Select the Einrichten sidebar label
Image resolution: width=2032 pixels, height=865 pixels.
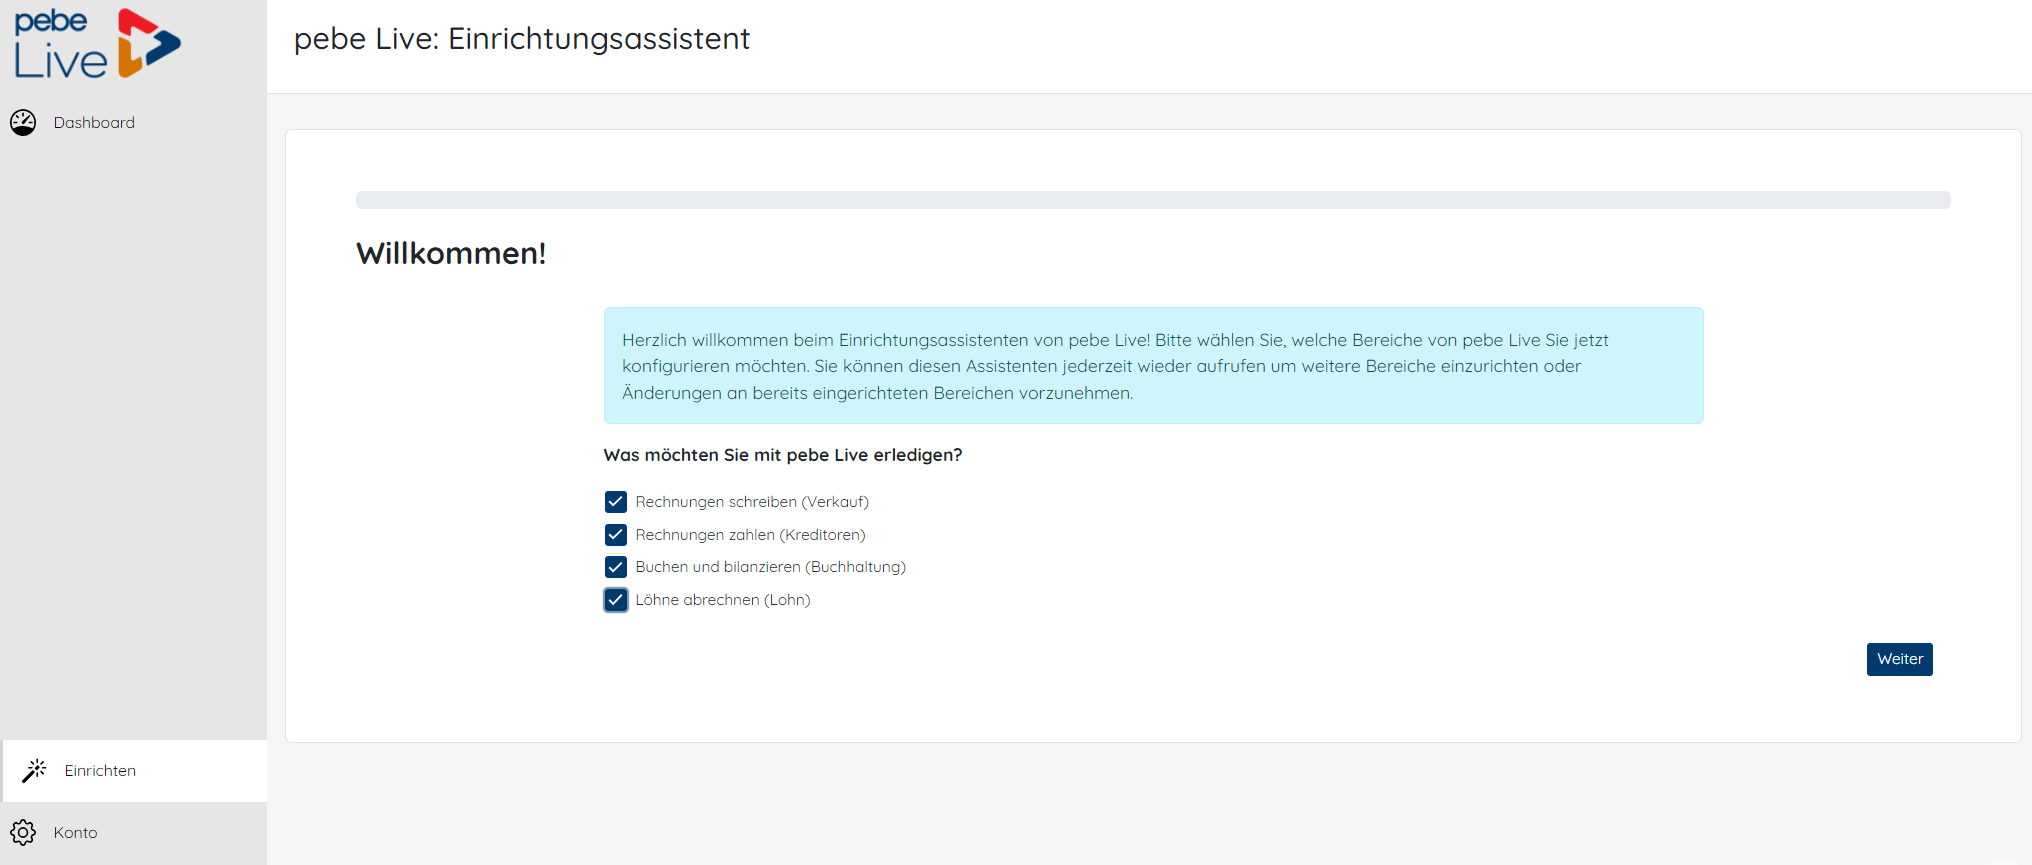coord(100,770)
